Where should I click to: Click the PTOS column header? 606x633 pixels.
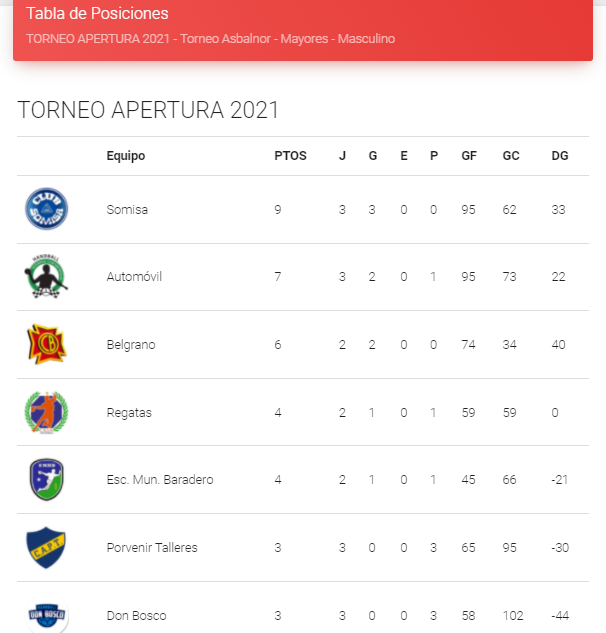pos(290,156)
